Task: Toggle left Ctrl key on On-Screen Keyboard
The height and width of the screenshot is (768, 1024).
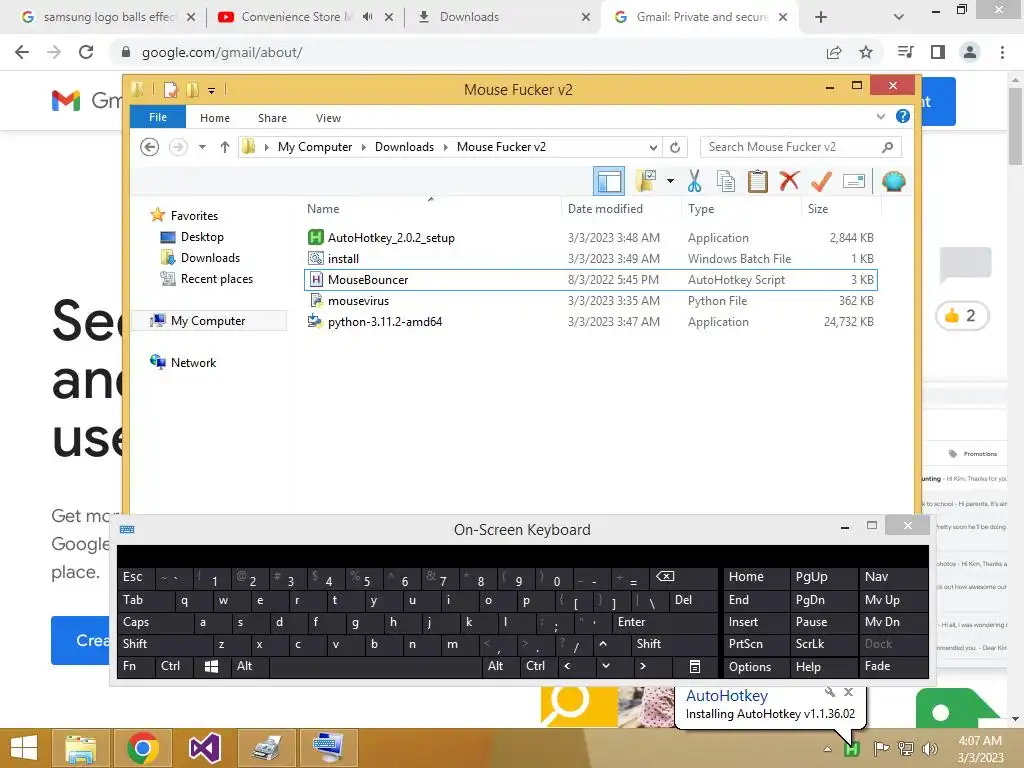Action: click(174, 666)
